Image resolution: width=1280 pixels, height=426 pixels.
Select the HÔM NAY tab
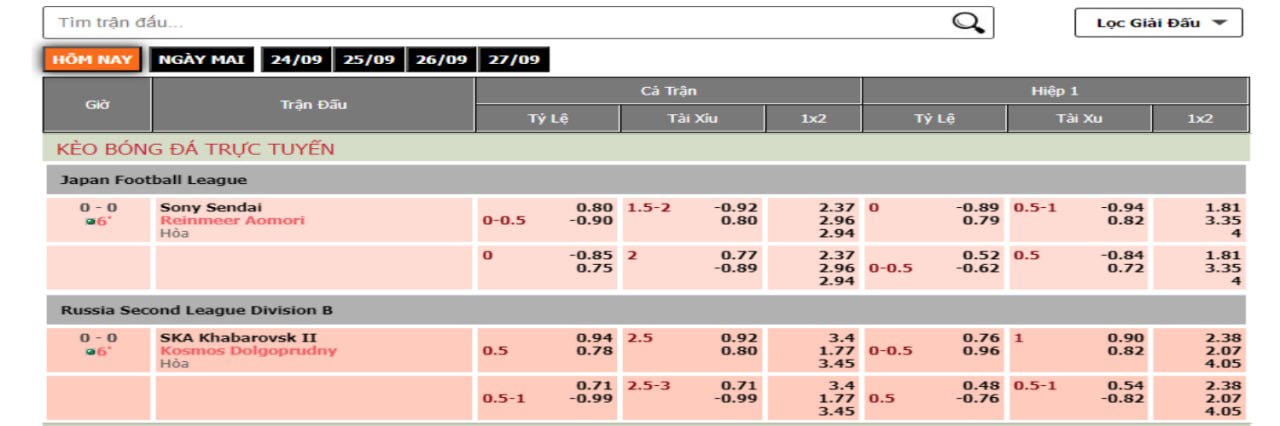click(x=92, y=60)
